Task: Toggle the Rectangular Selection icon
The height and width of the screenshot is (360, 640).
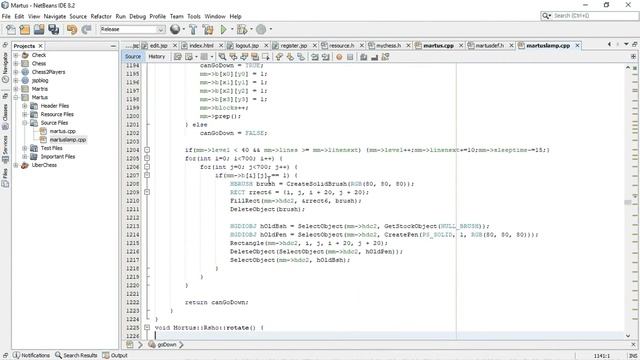Action: (x=266, y=57)
